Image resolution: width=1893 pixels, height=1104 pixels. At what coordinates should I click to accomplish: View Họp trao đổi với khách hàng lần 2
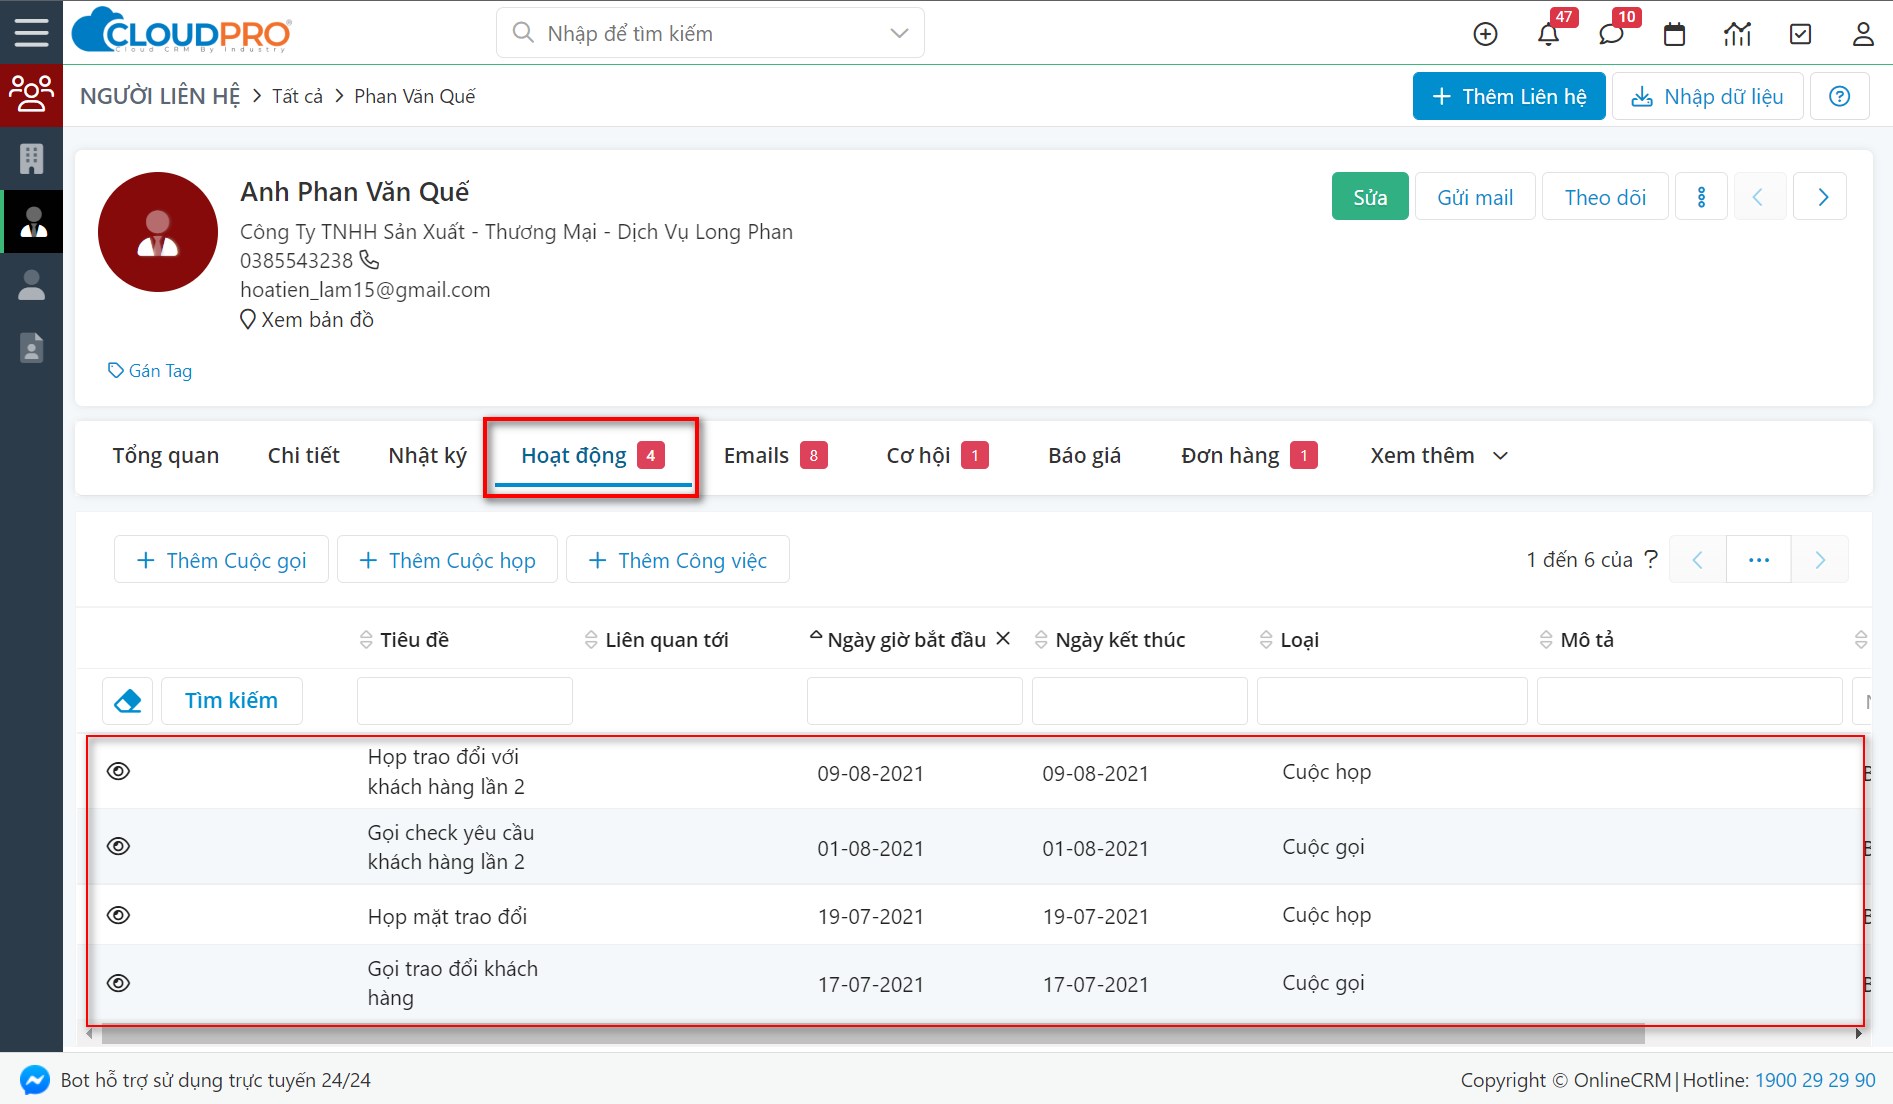tap(118, 771)
